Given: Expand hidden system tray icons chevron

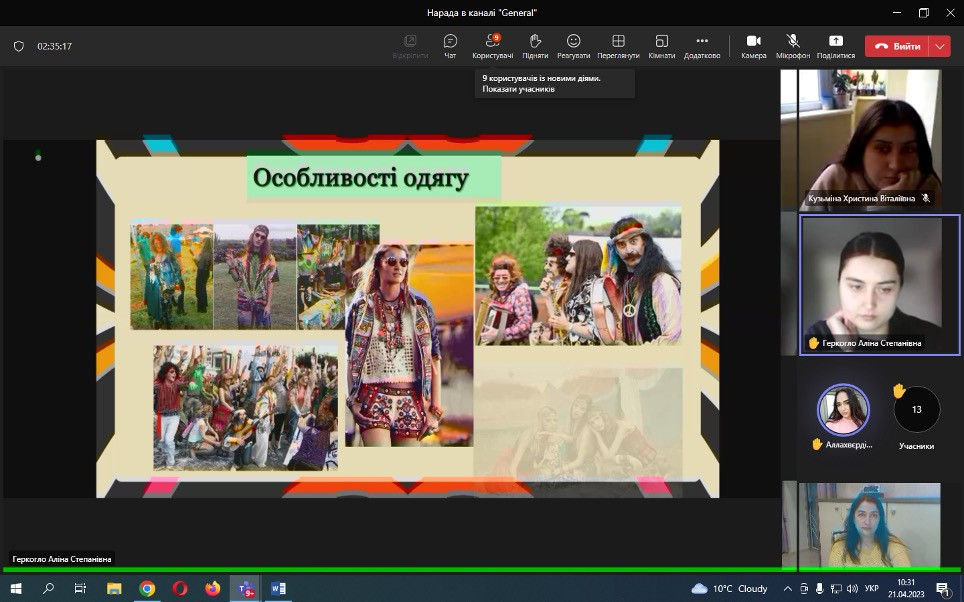Looking at the screenshot, I should point(787,589).
